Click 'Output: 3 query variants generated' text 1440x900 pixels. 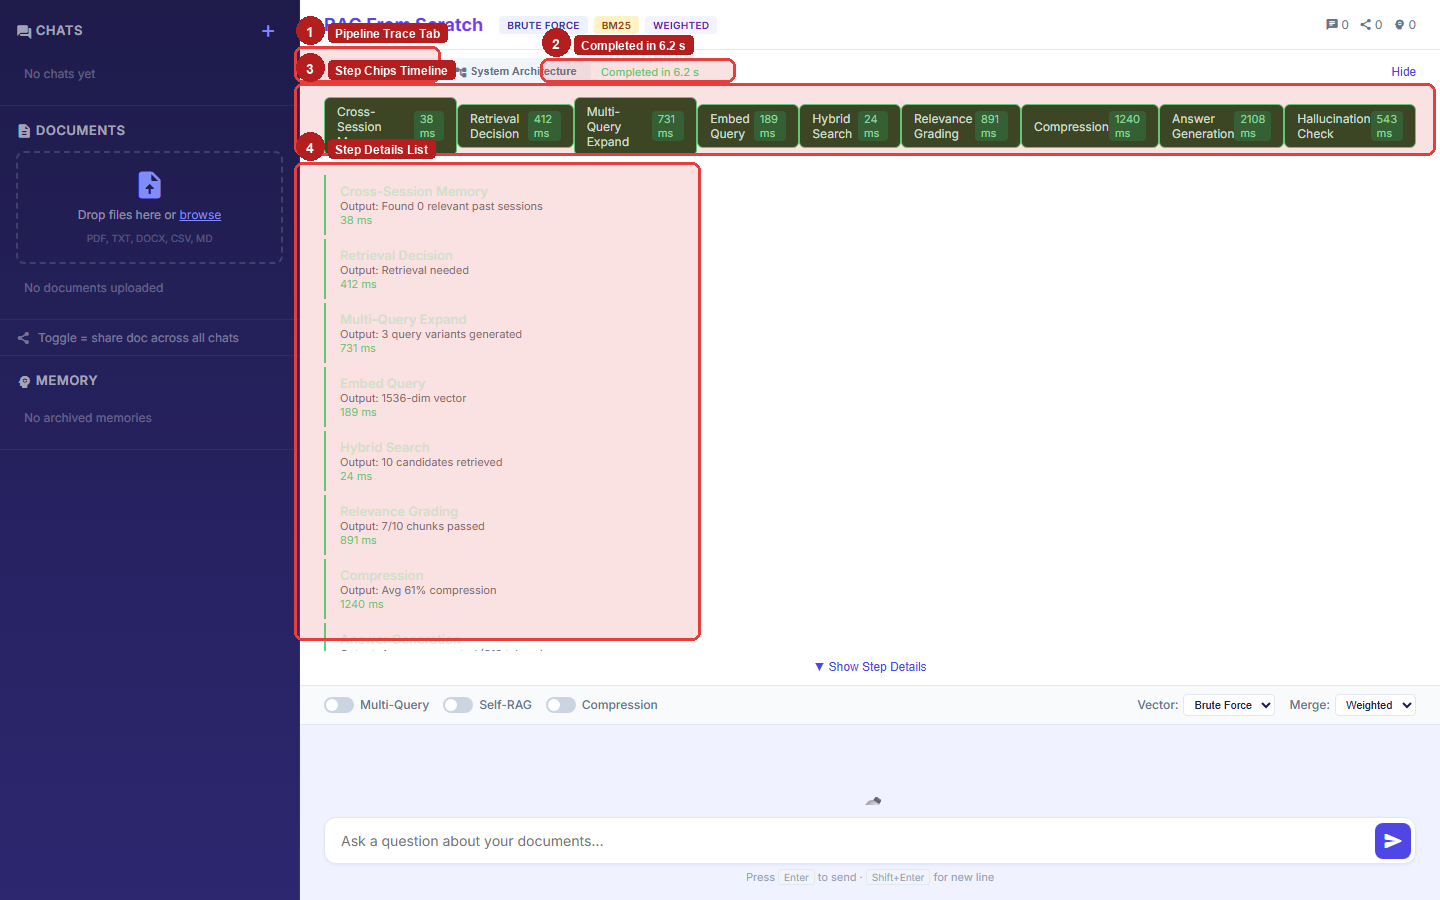click(431, 334)
